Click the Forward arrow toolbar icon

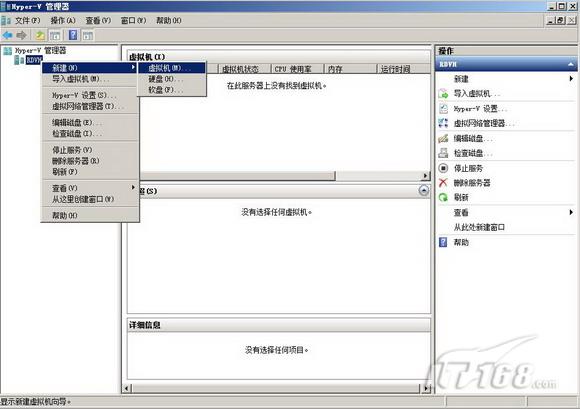click(21, 36)
